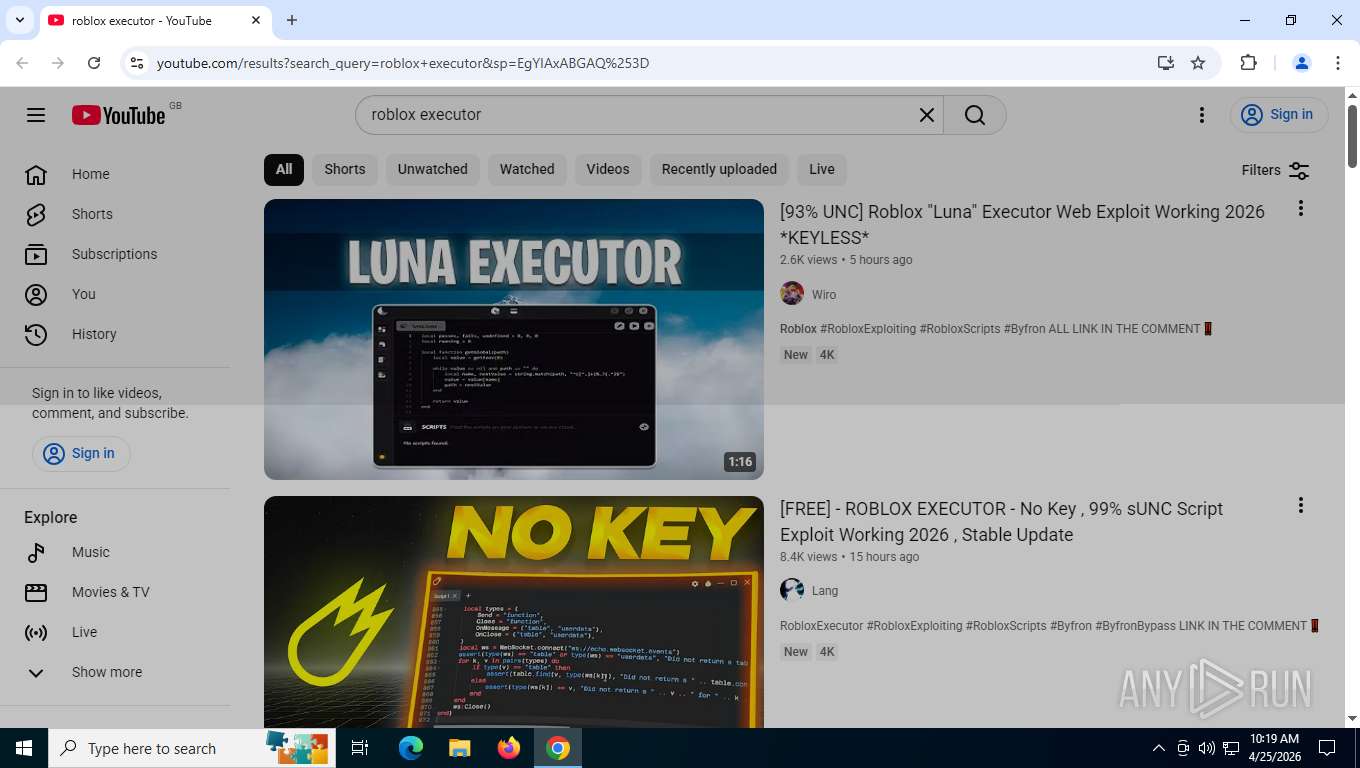The image size is (1360, 768).
Task: Install app icon in address bar
Action: click(1166, 63)
